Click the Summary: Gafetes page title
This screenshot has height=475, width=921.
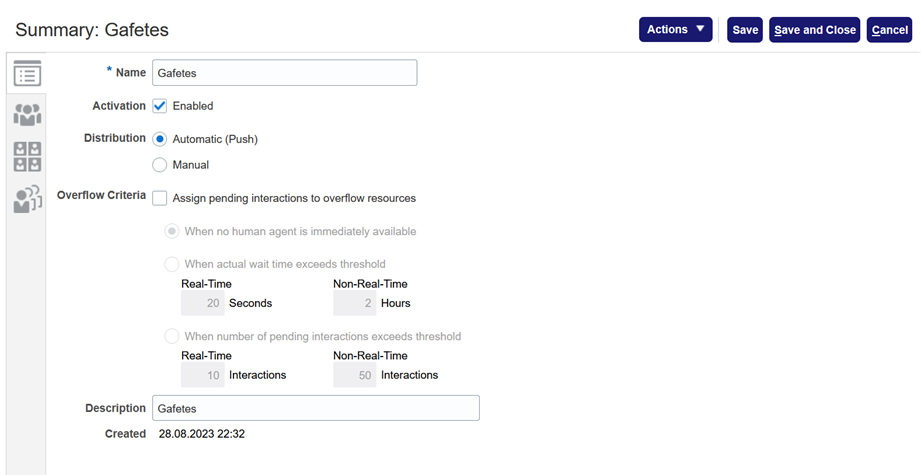click(92, 30)
